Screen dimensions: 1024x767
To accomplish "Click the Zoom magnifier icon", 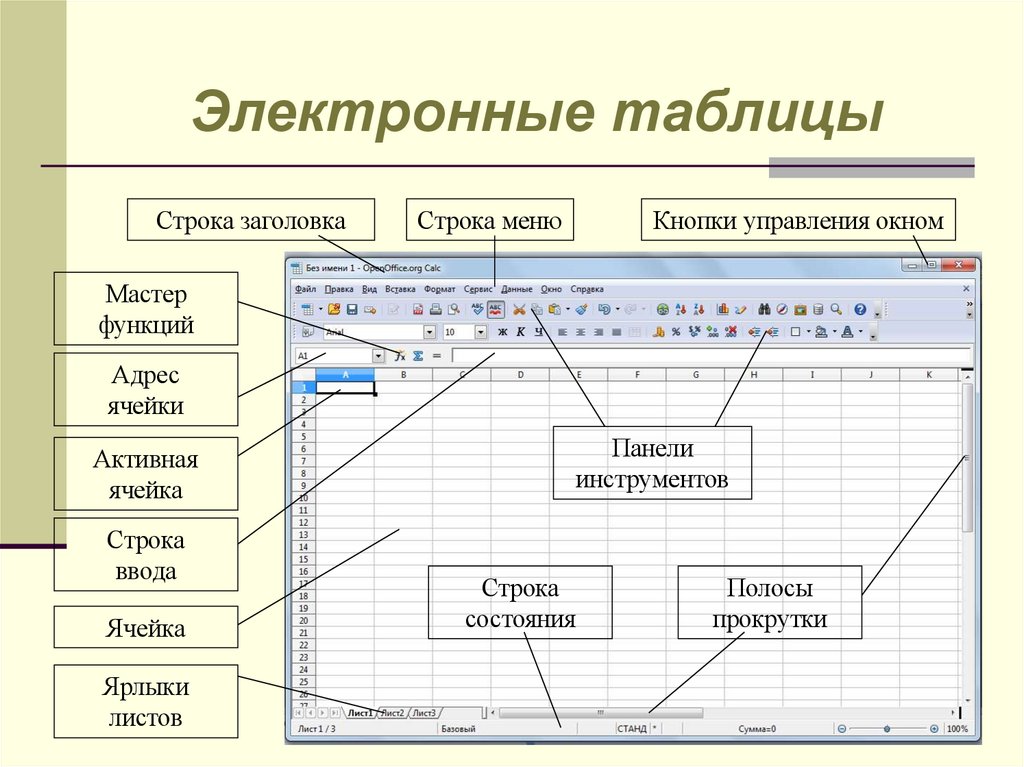I will 836,309.
